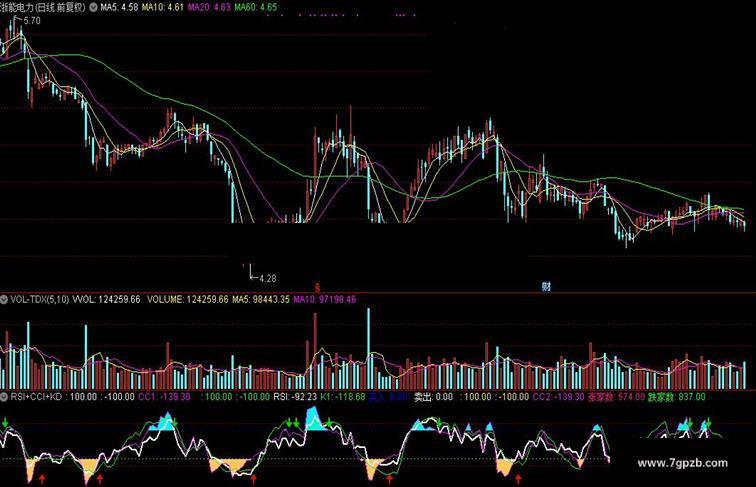The image size is (756, 487).
Task: Click the 4.28 low price marker
Action: (268, 279)
